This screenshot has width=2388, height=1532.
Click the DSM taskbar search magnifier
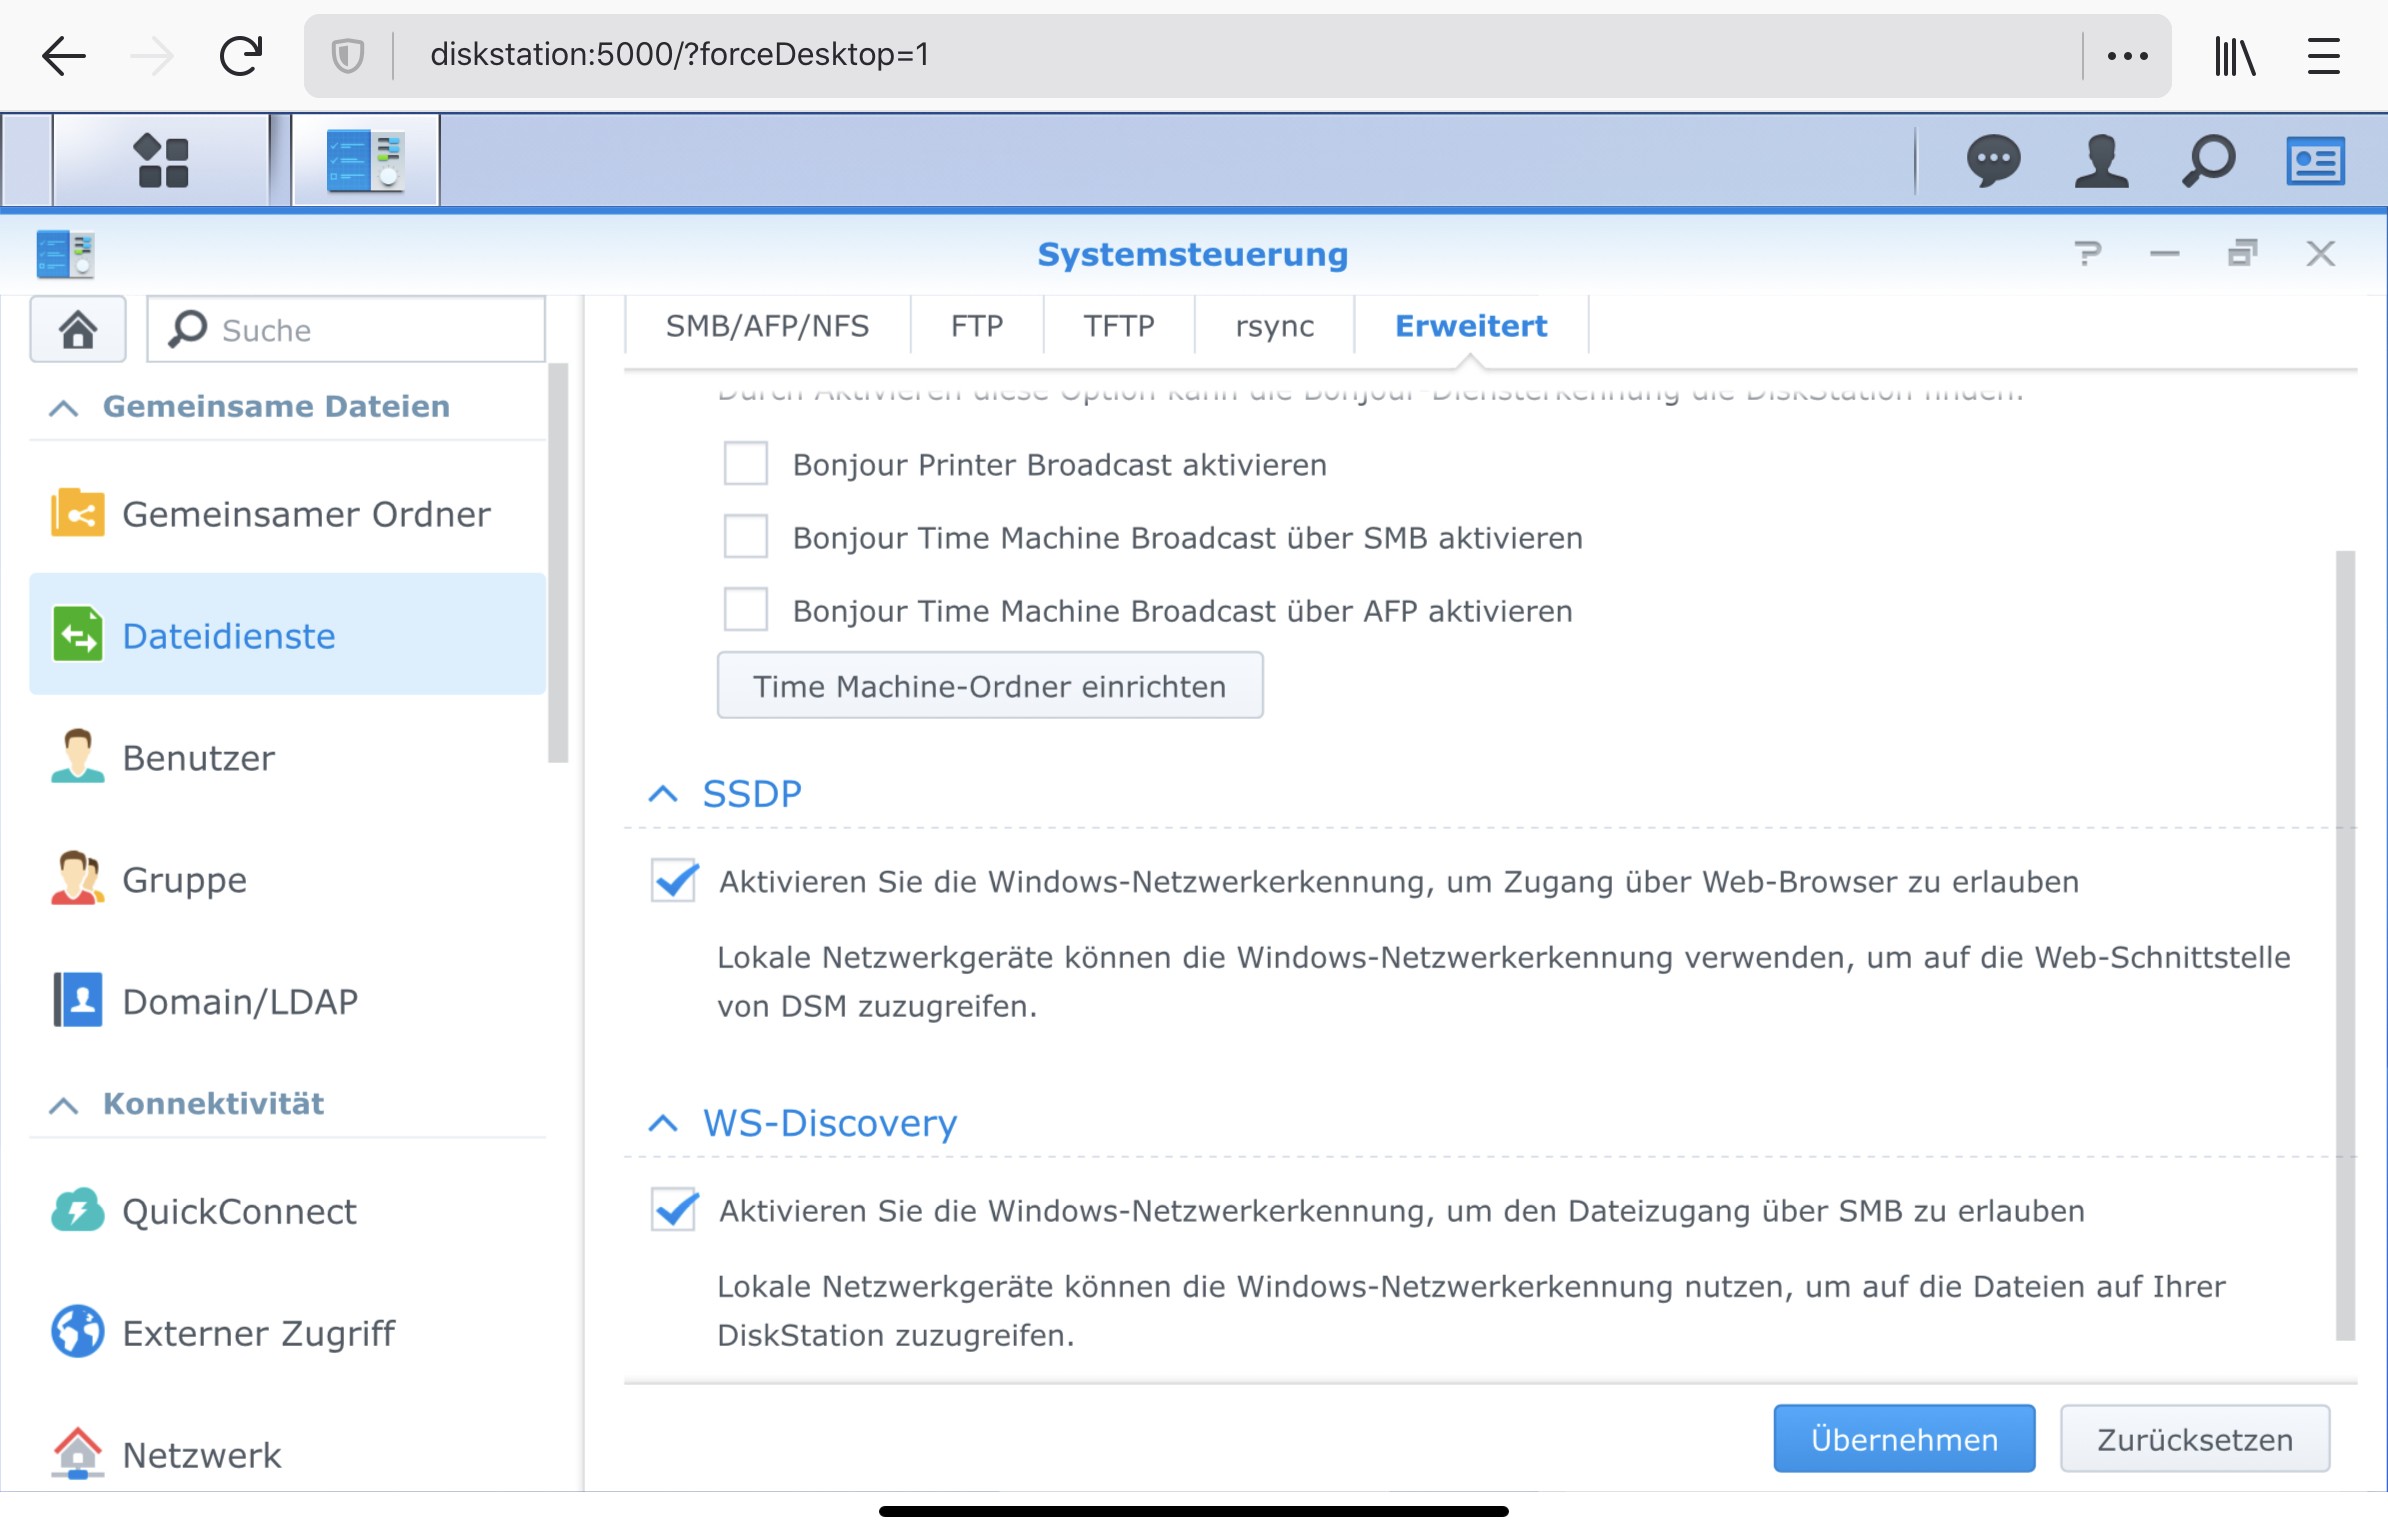tap(2208, 160)
